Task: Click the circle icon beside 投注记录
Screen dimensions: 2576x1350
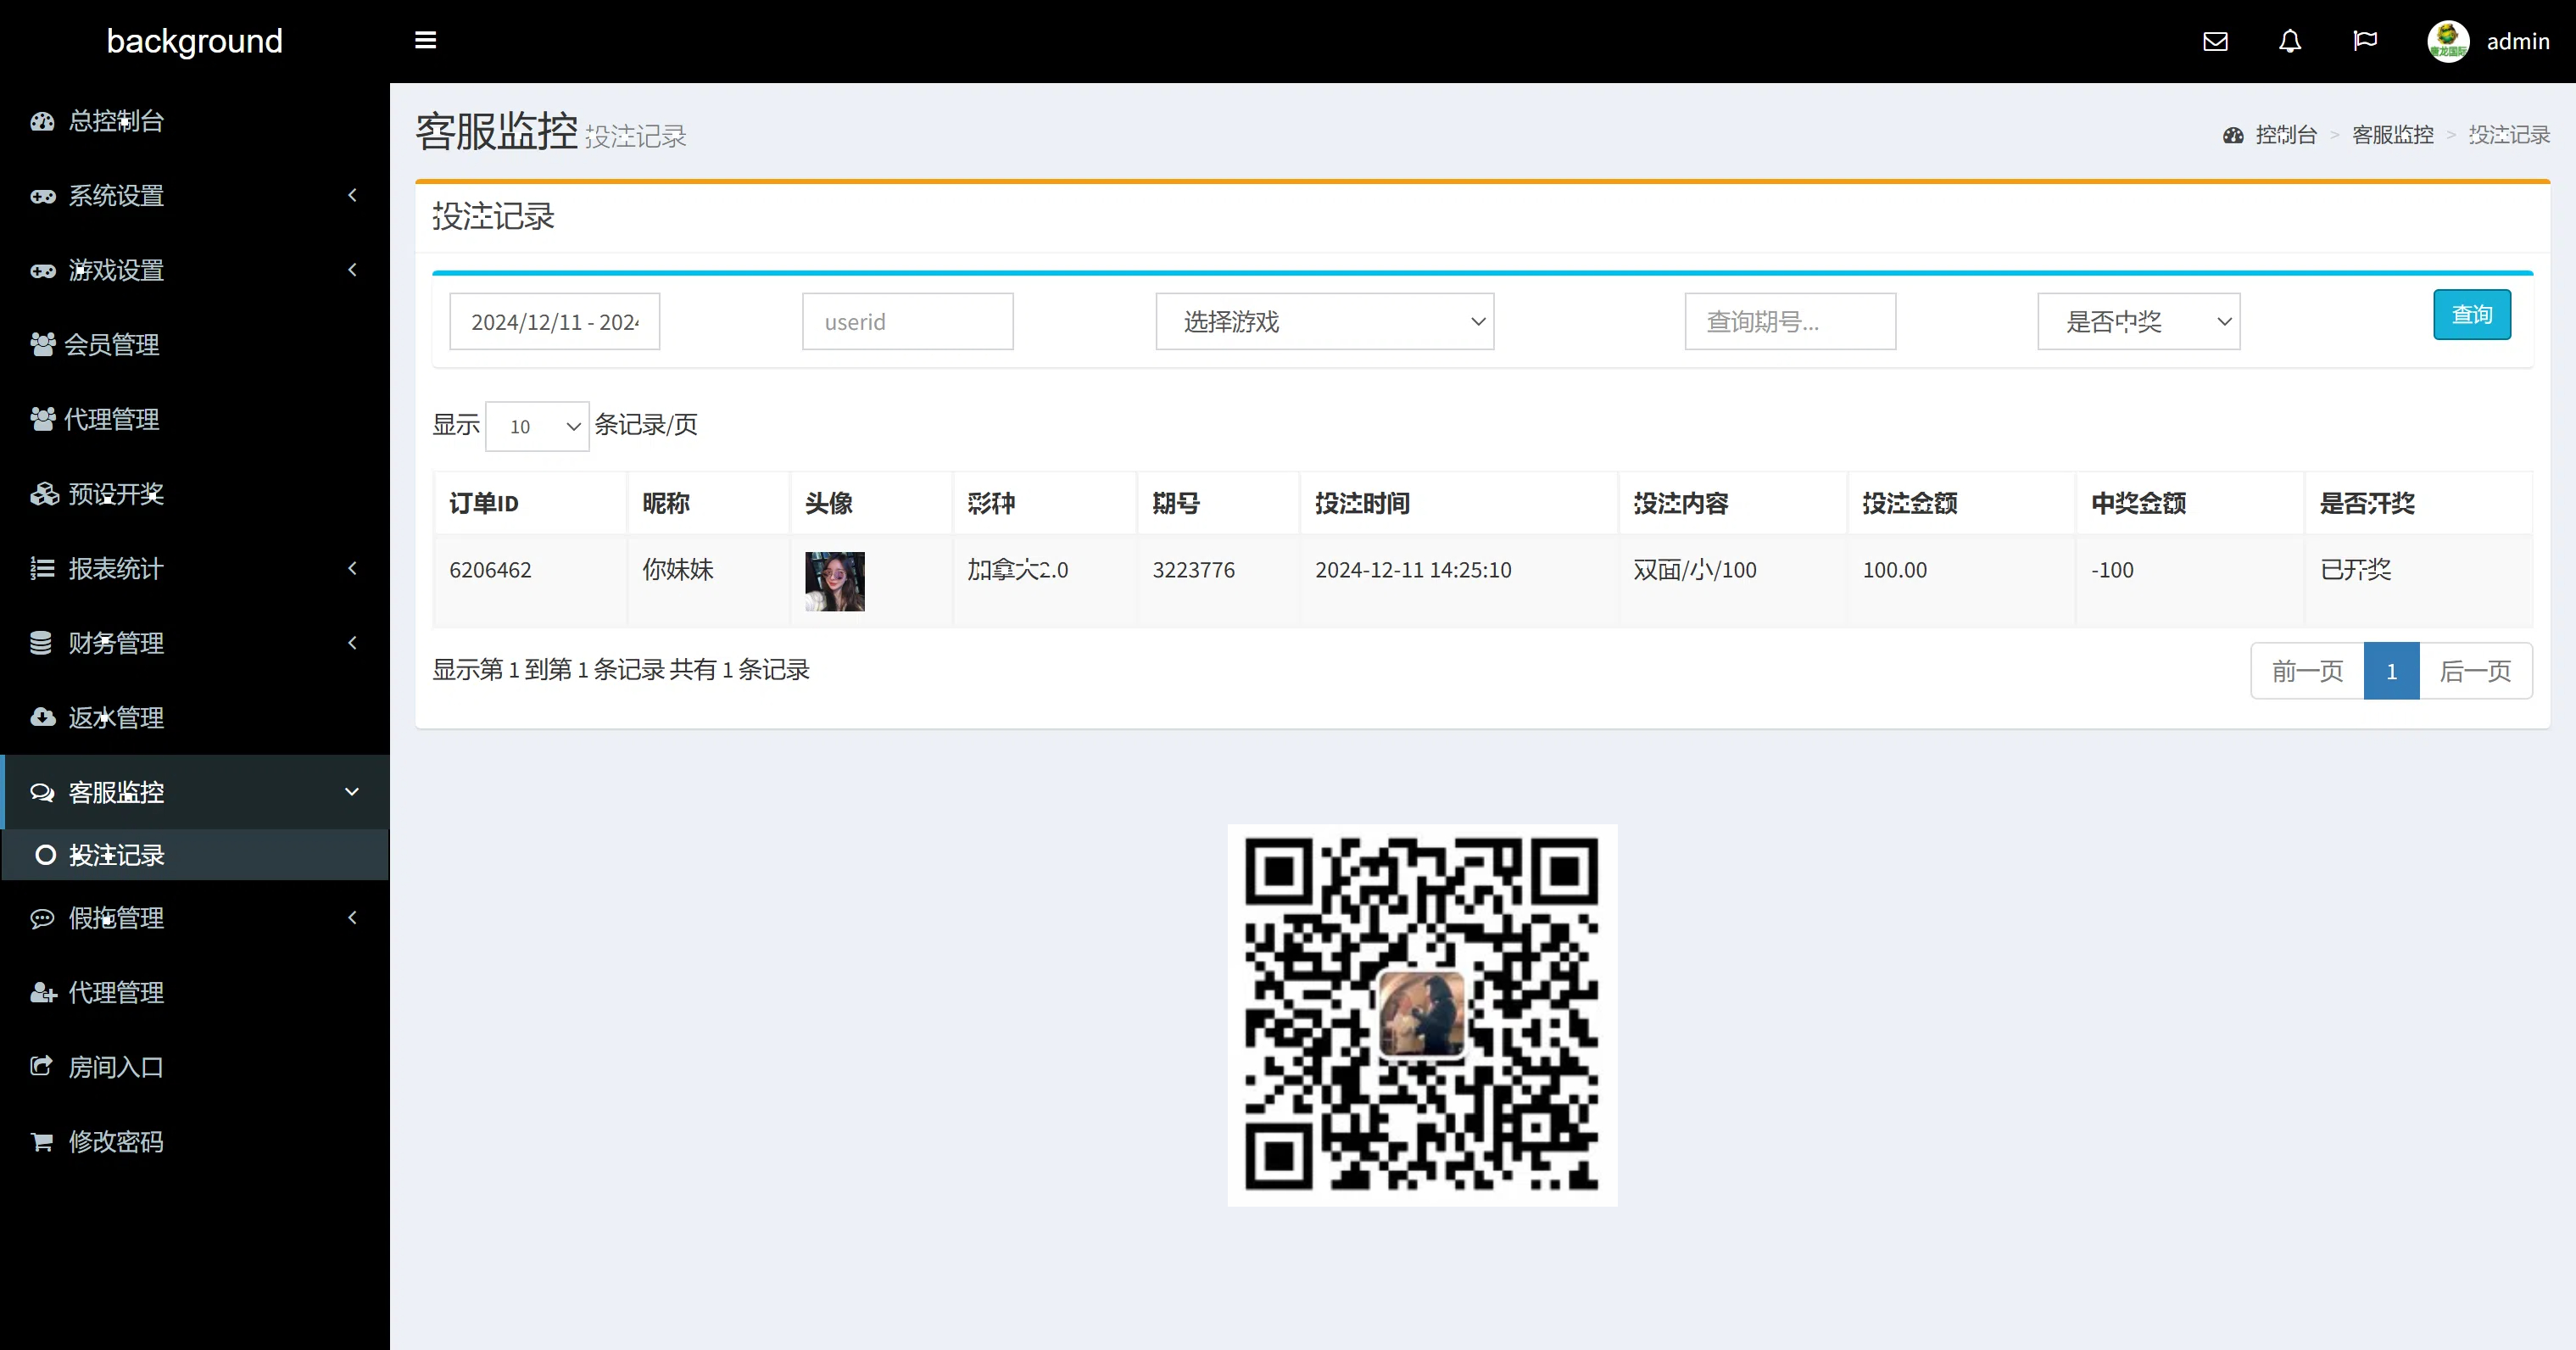Action: (x=45, y=855)
